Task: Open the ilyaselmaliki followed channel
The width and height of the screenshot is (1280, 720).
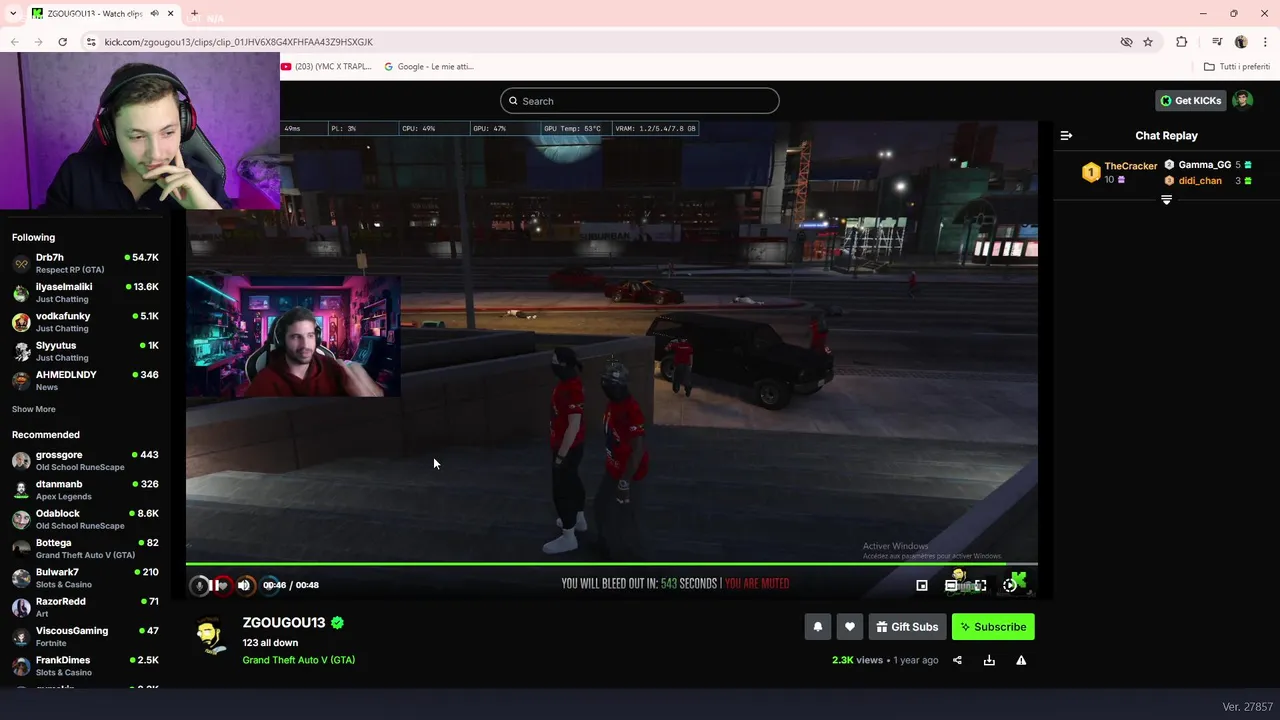Action: click(x=85, y=293)
